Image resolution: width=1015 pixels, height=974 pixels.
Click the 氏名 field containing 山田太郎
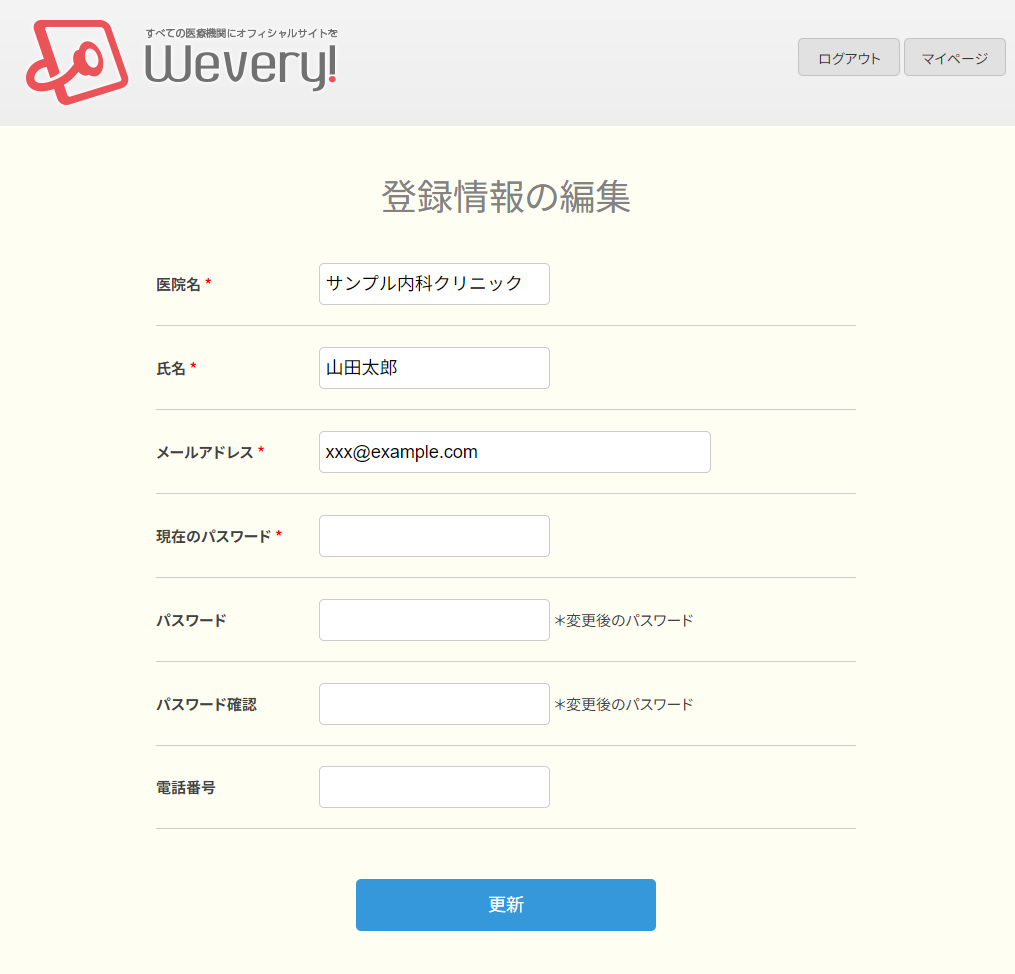tap(434, 368)
